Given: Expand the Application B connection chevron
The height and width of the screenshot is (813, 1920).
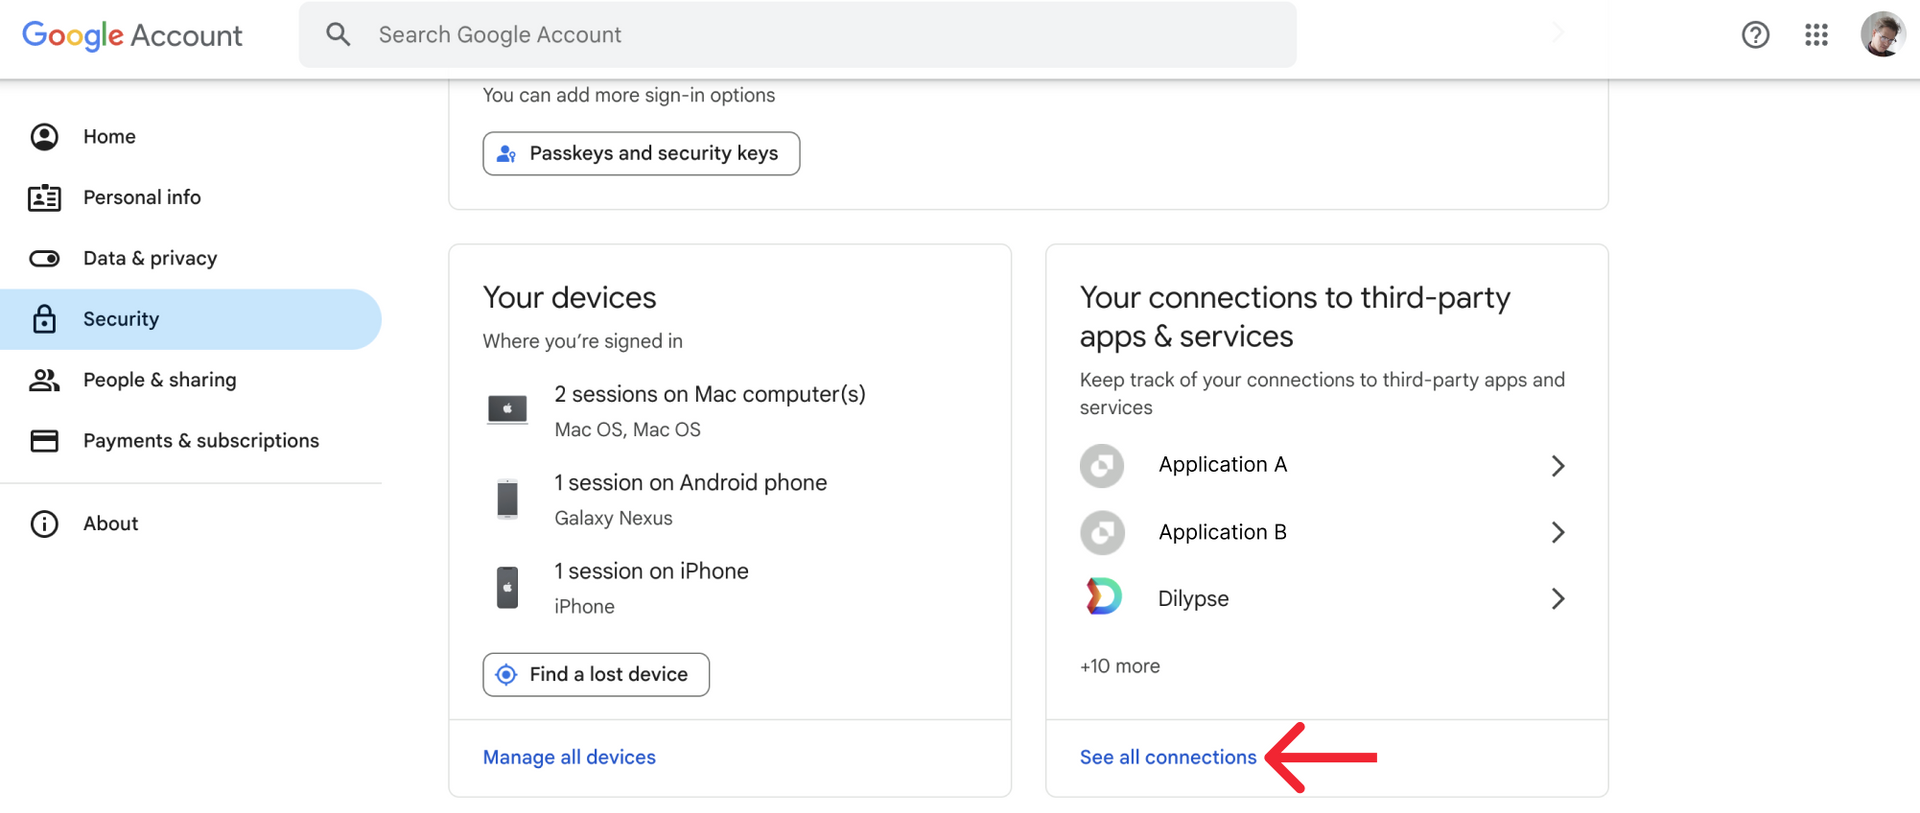Looking at the screenshot, I should click(x=1557, y=532).
